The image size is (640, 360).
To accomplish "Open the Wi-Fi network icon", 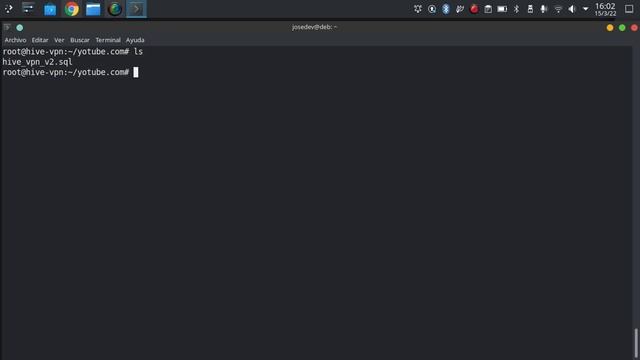I will click(558, 9).
